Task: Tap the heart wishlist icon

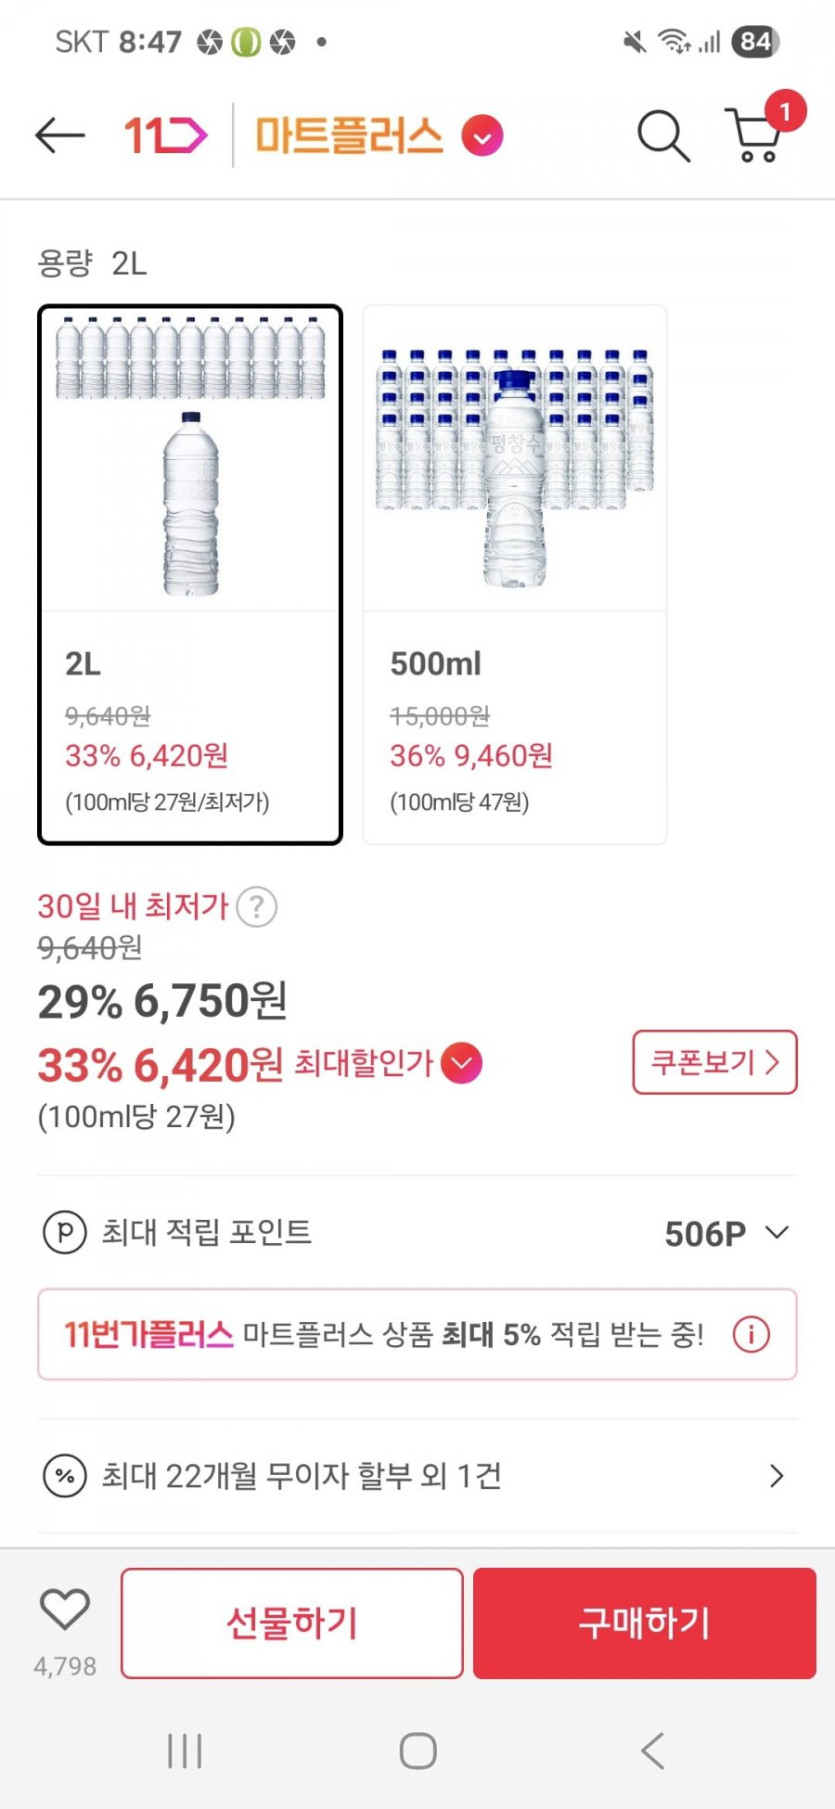Action: click(65, 1609)
